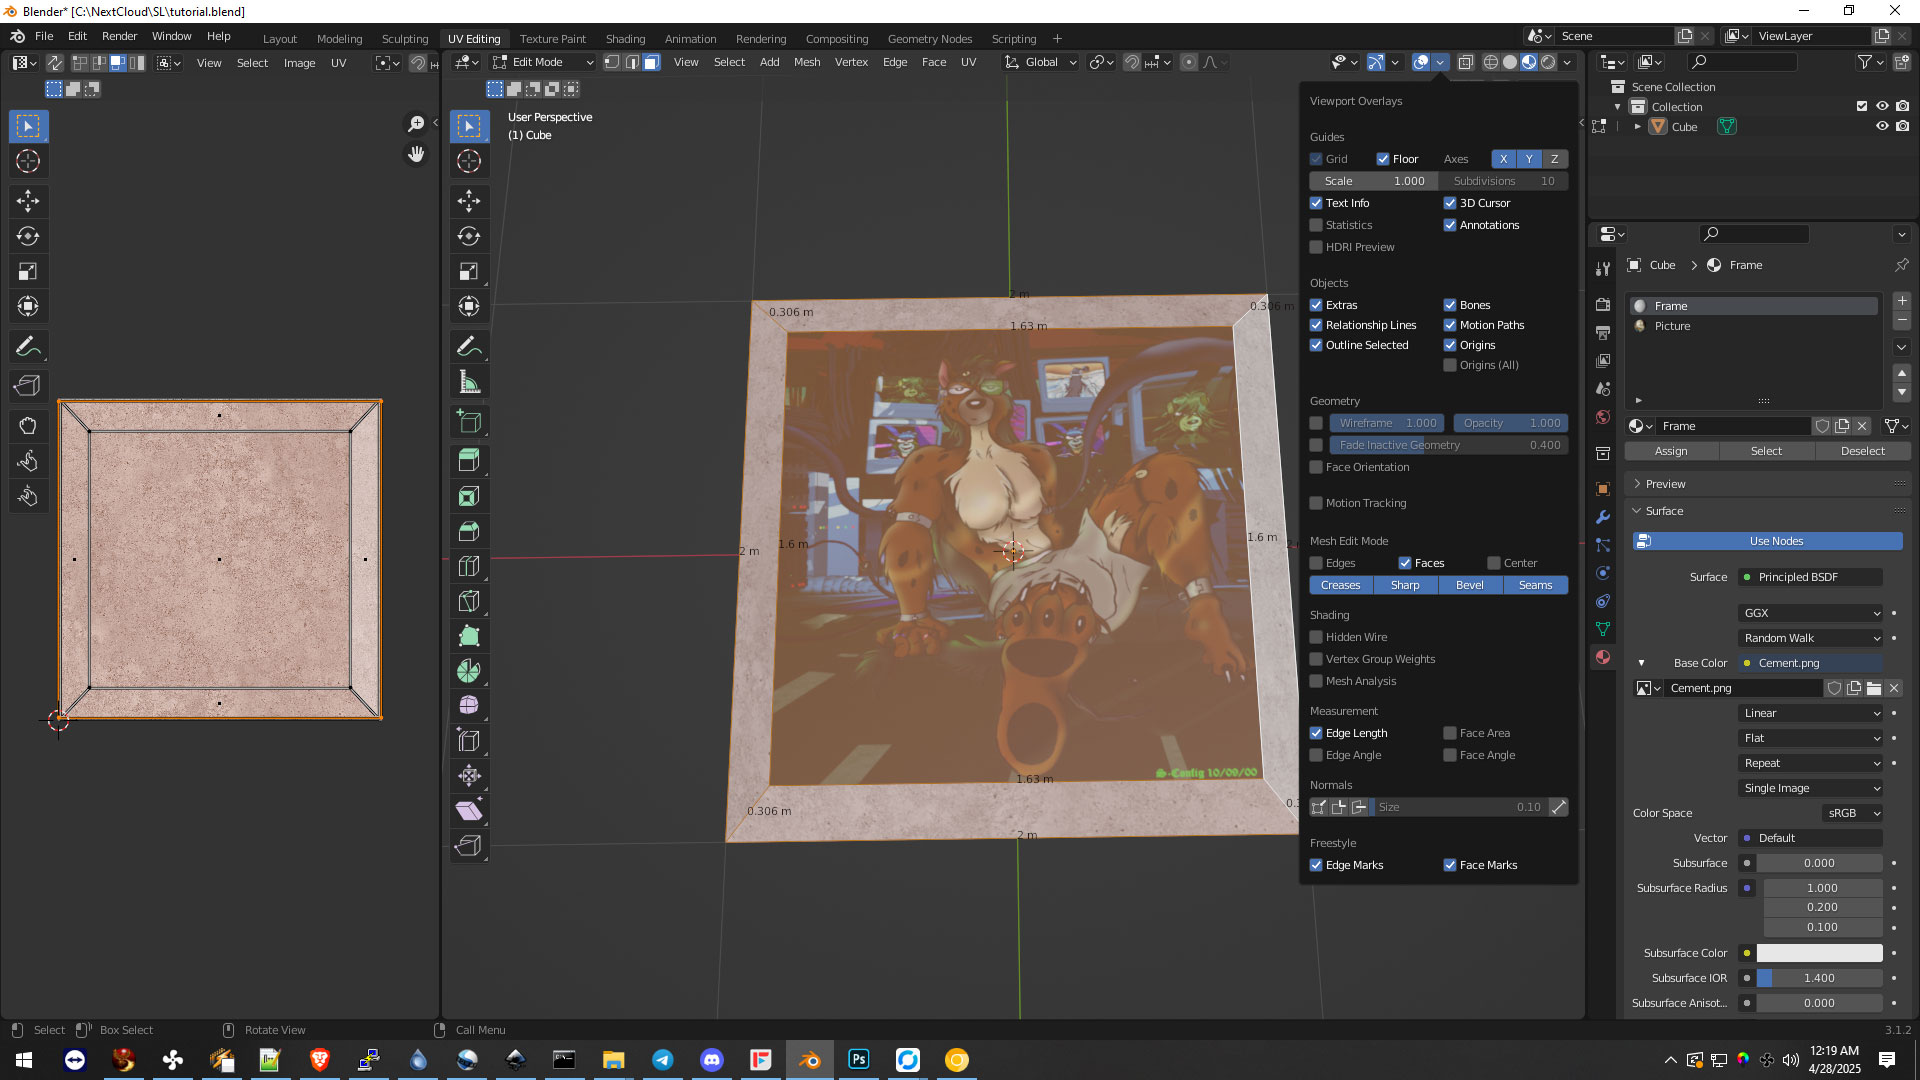
Task: Open the Linear interpolation dropdown
Action: click(1810, 713)
